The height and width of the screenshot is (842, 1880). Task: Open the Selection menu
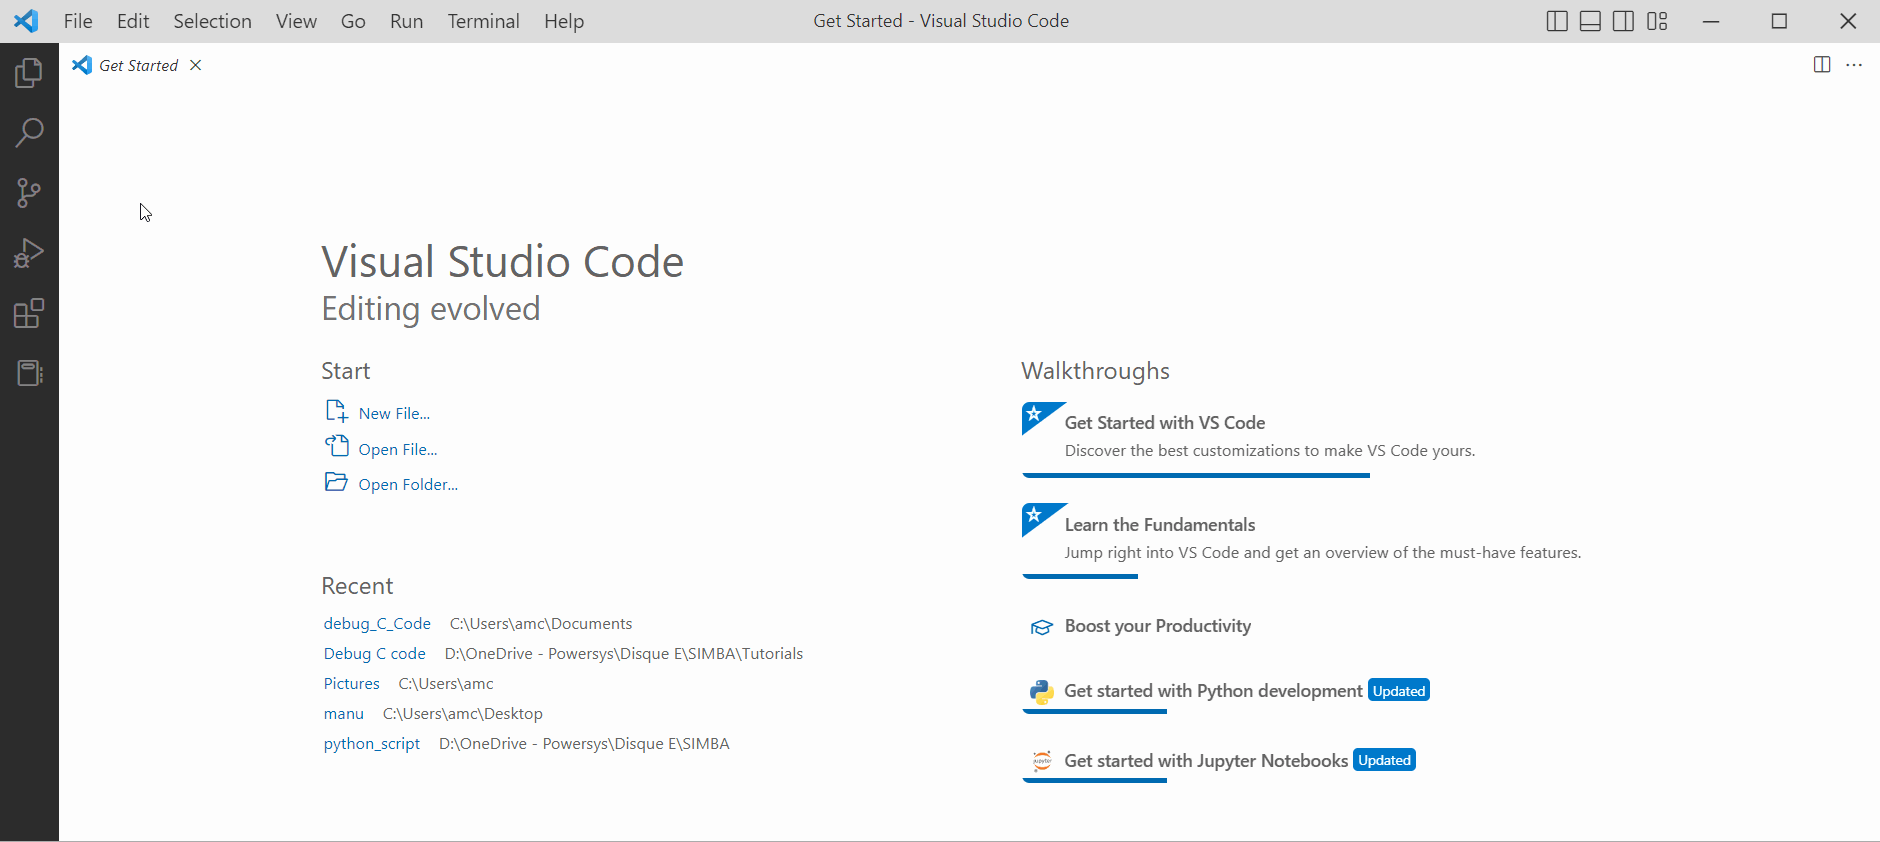coord(213,21)
